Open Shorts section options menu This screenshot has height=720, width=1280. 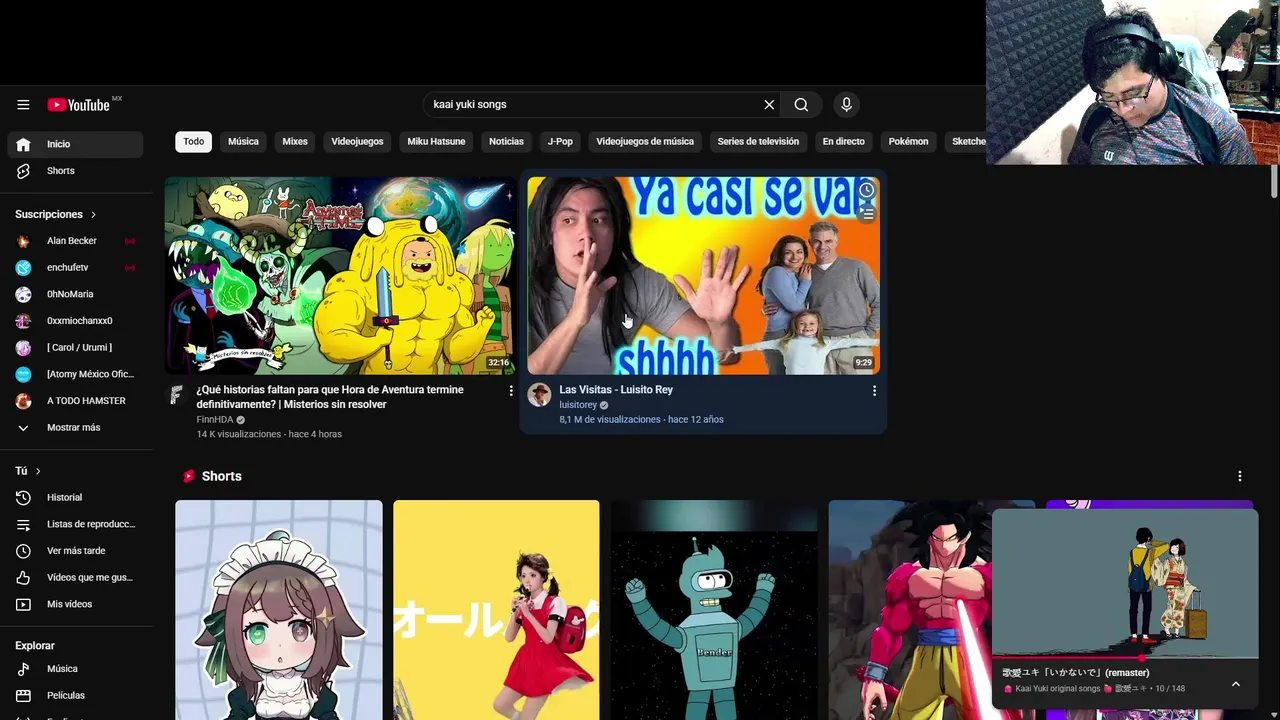[1240, 477]
